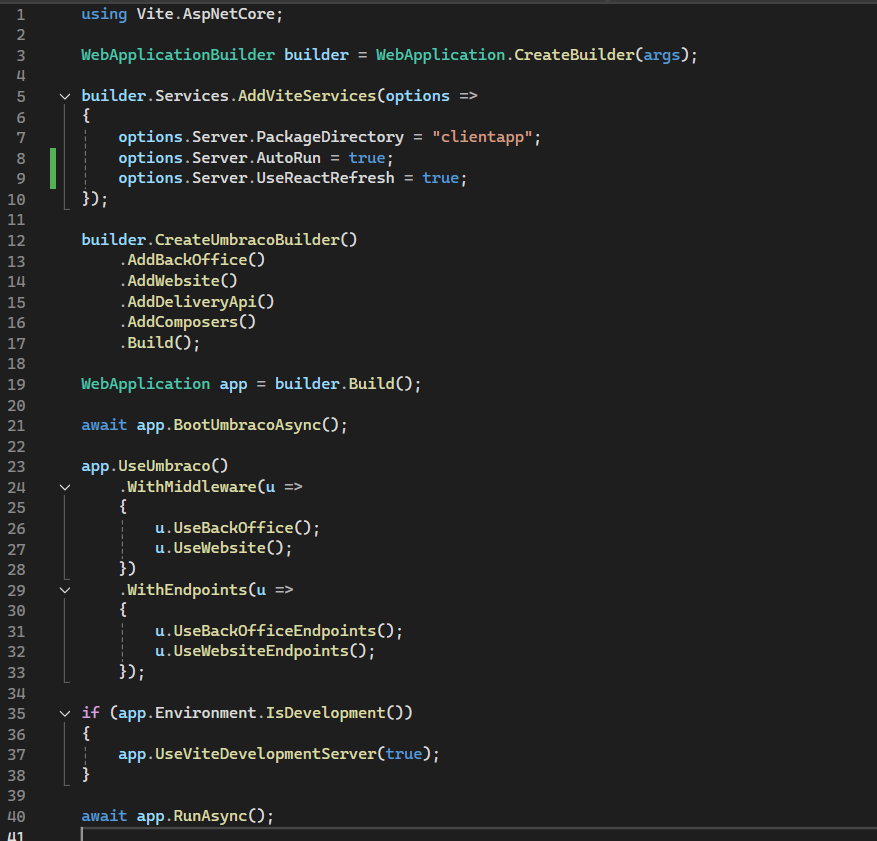Click line number 21 in the gutter
The image size is (877, 841).
pos(16,425)
